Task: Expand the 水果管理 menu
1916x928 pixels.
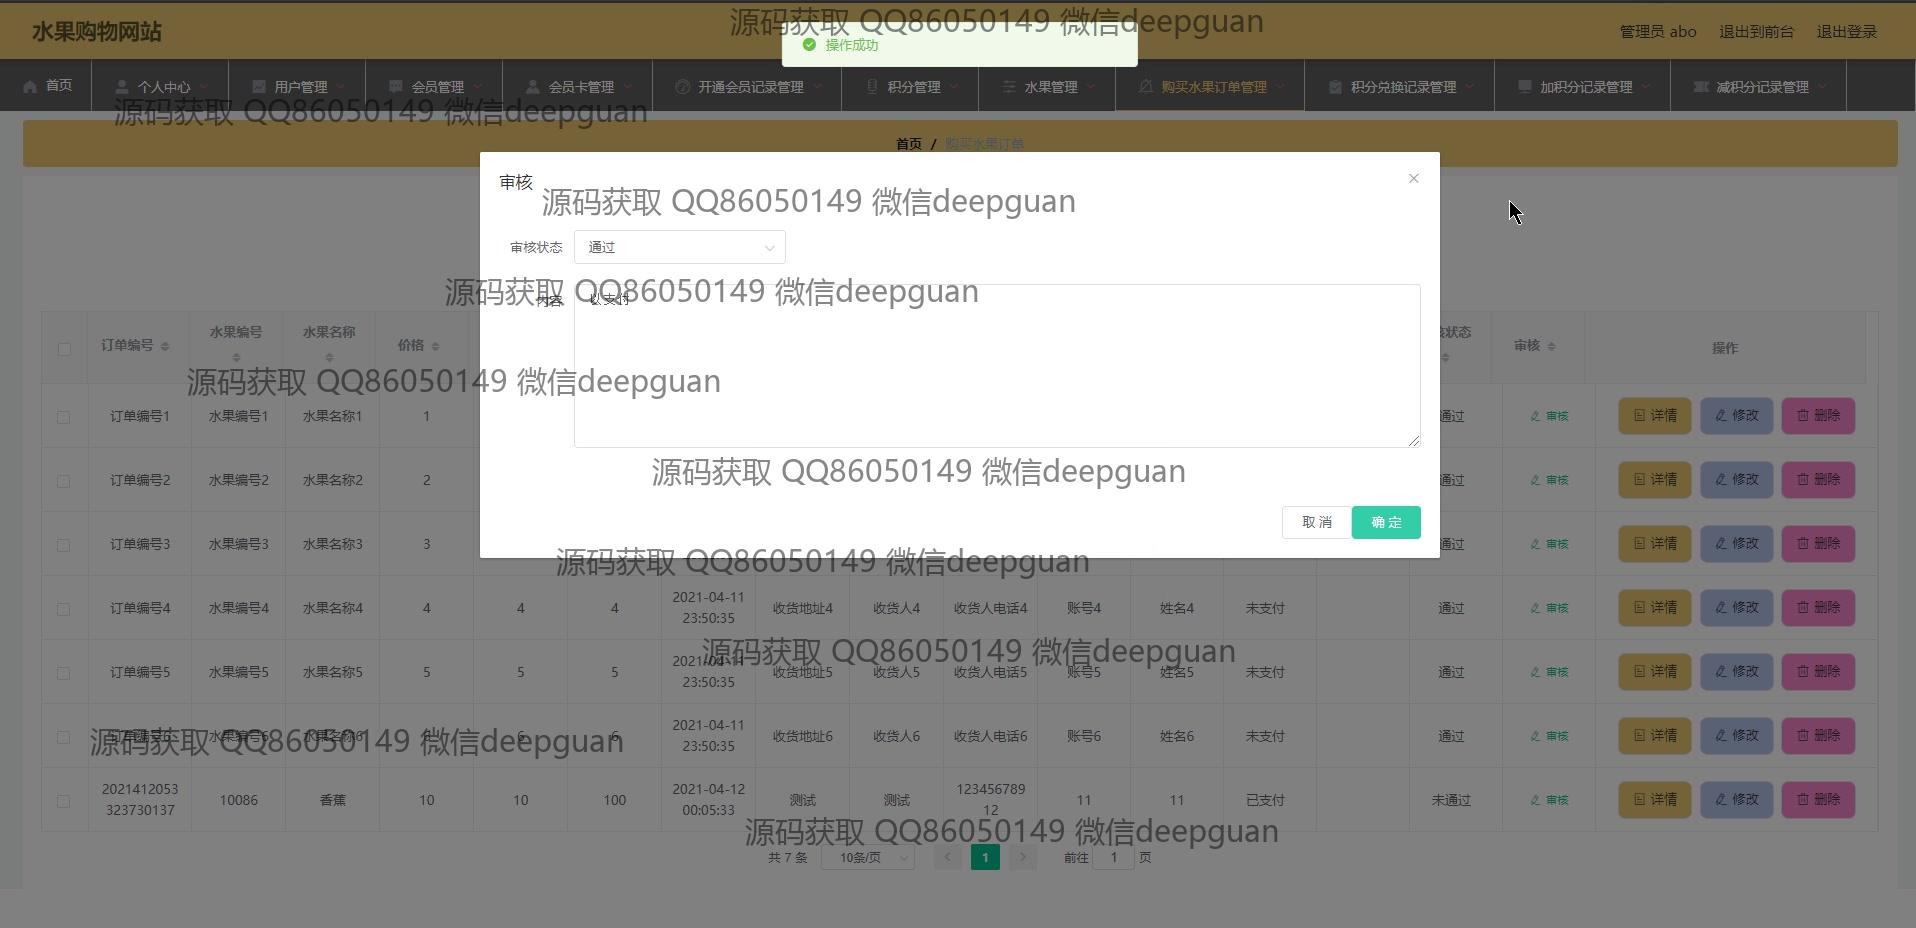Action: click(x=1049, y=87)
